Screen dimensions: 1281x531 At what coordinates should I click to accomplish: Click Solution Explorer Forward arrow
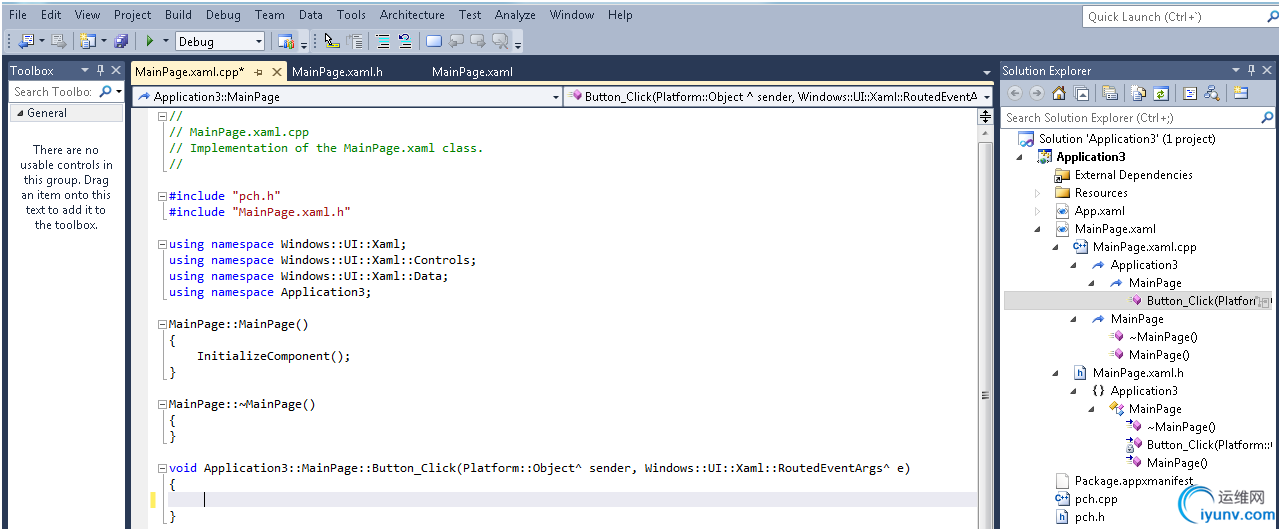tap(1037, 93)
